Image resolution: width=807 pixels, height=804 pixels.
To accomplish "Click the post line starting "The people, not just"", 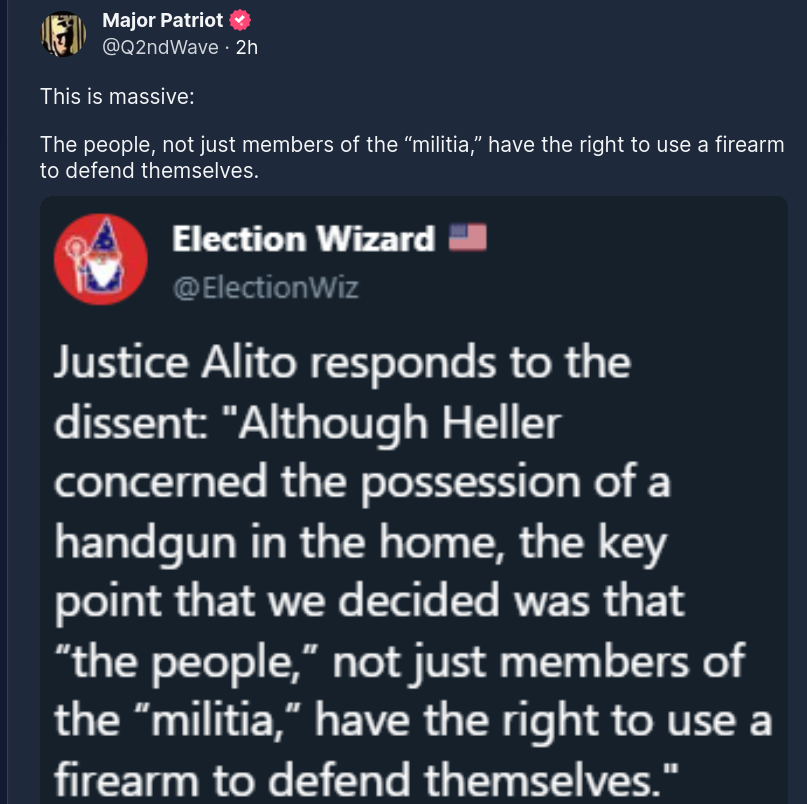I will pyautogui.click(x=411, y=145).
